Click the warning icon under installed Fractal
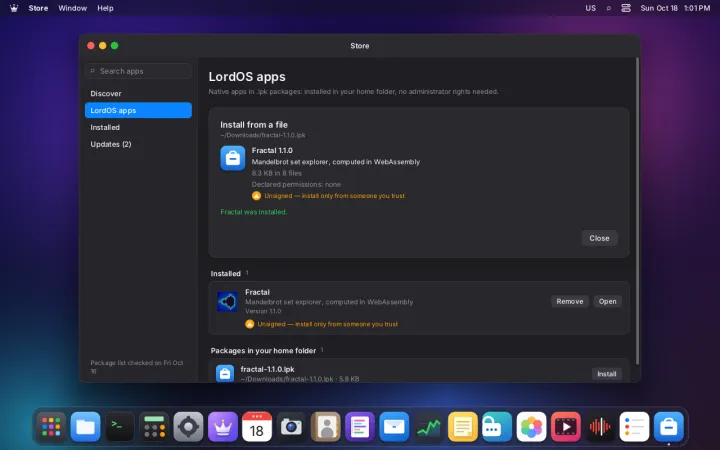The image size is (720, 450). tap(249, 324)
